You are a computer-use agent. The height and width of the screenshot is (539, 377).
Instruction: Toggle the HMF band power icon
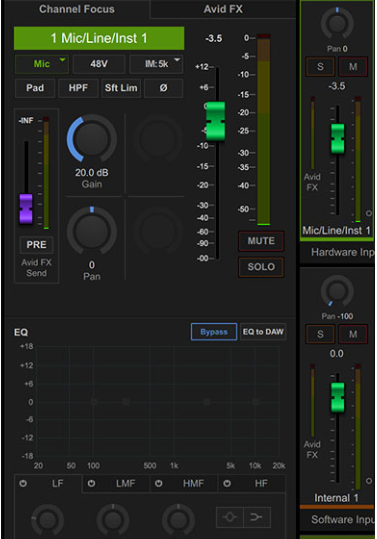(x=158, y=484)
